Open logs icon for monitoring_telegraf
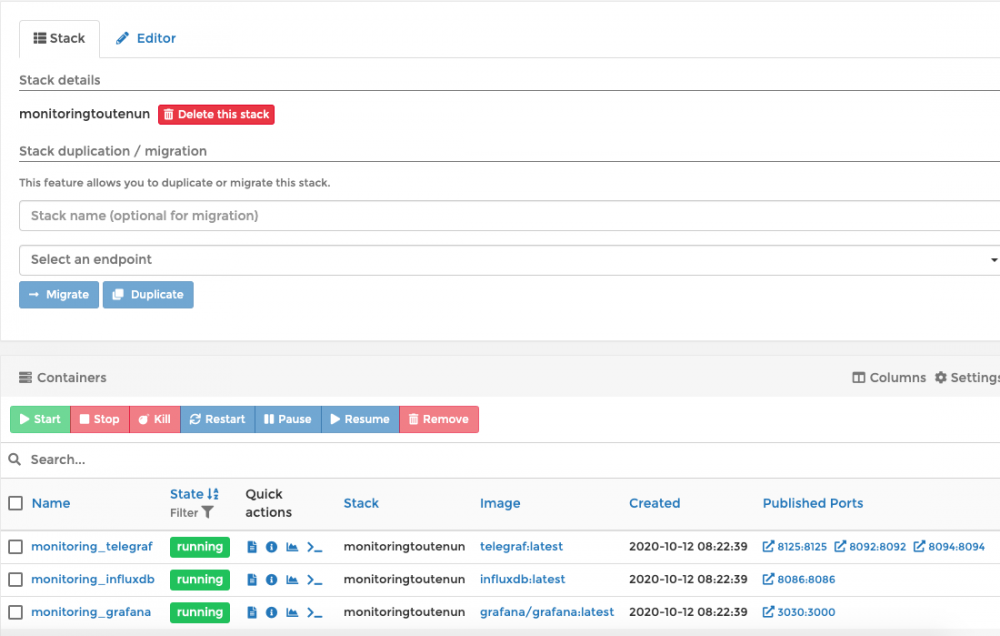The image size is (1000, 636). click(252, 547)
